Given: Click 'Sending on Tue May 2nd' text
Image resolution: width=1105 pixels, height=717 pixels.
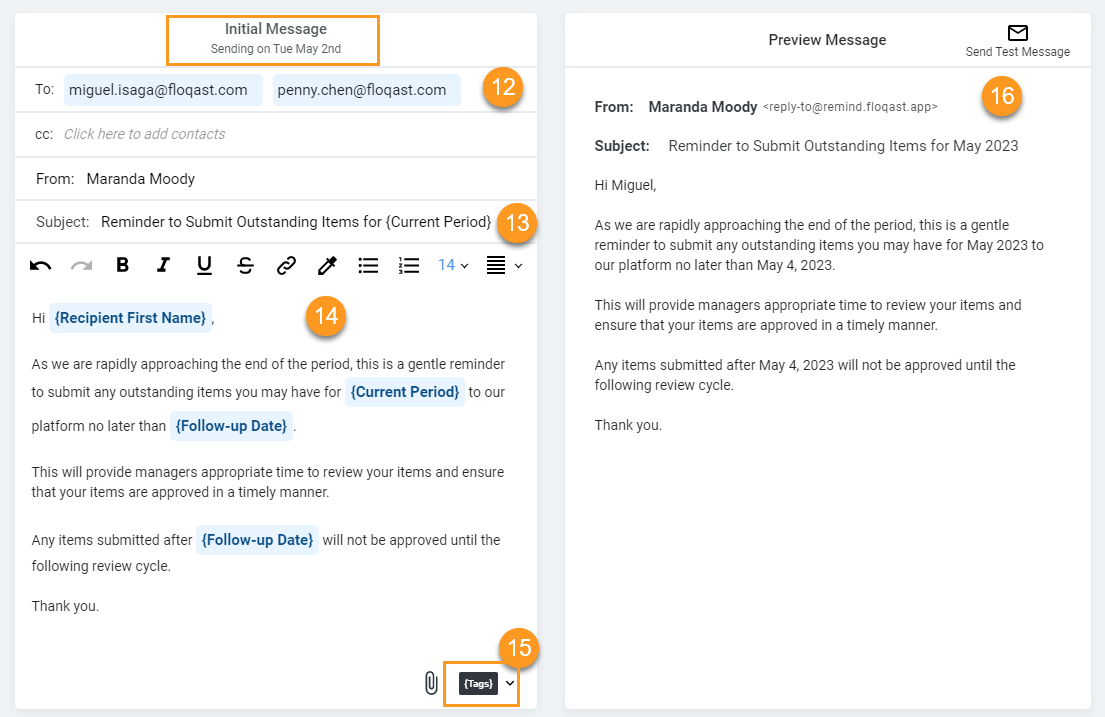Looking at the screenshot, I should pyautogui.click(x=276, y=49).
